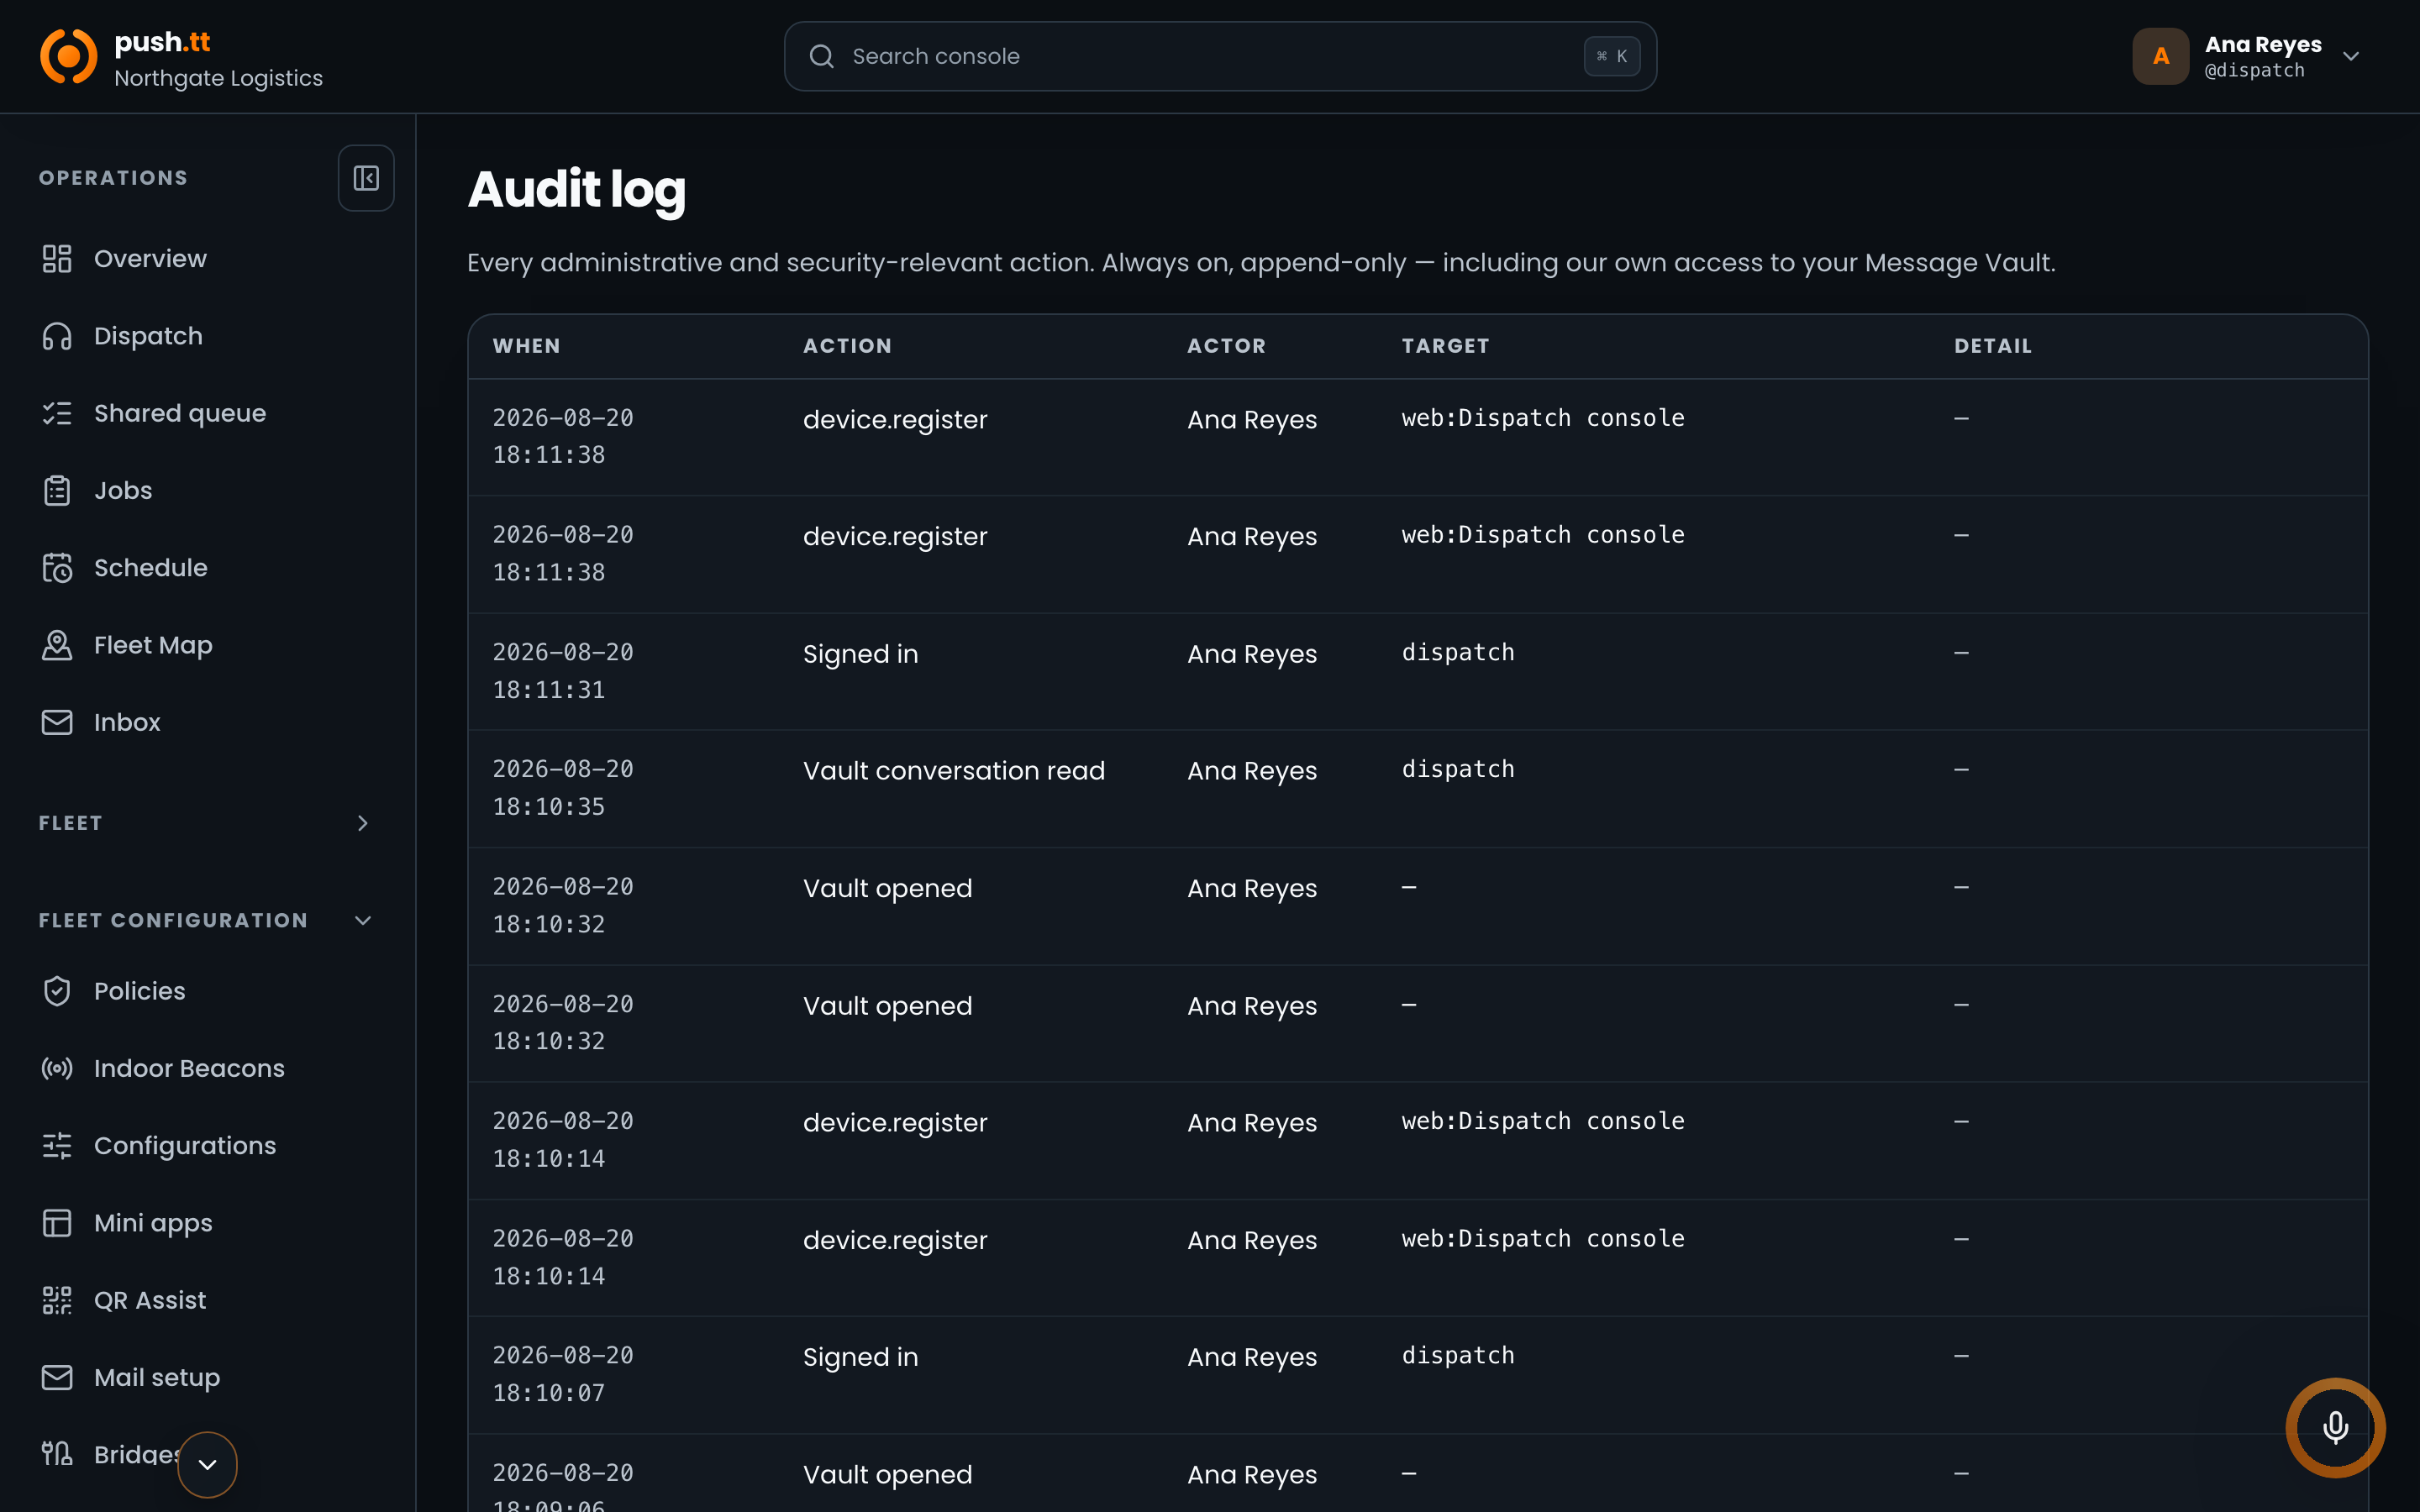Click the Fleet Map pin icon

pyautogui.click(x=57, y=645)
